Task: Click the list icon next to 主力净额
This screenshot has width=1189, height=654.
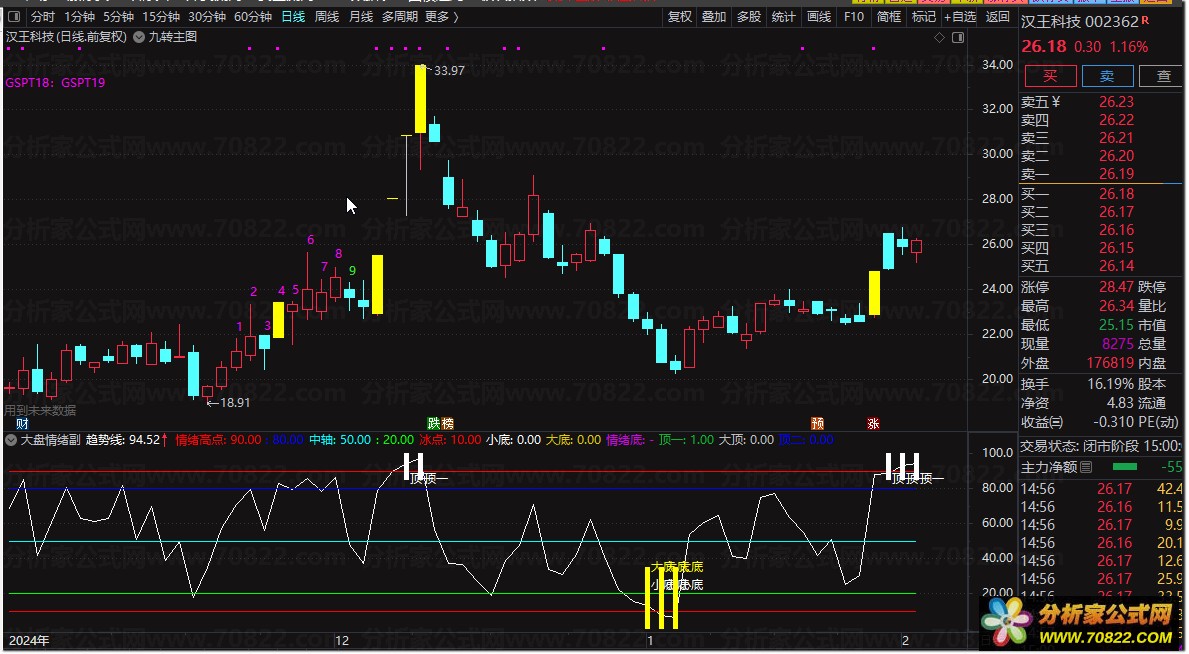Action: pos(1090,466)
